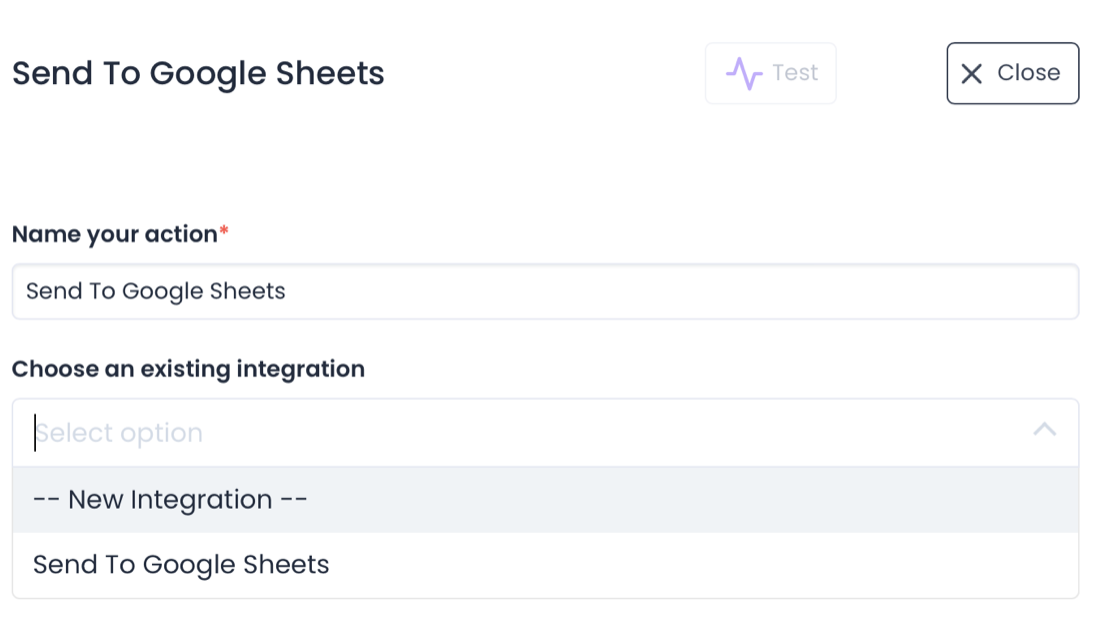Select the "-- New Integration --" option
Viewport: 1100px width, 628px height.
[169, 499]
